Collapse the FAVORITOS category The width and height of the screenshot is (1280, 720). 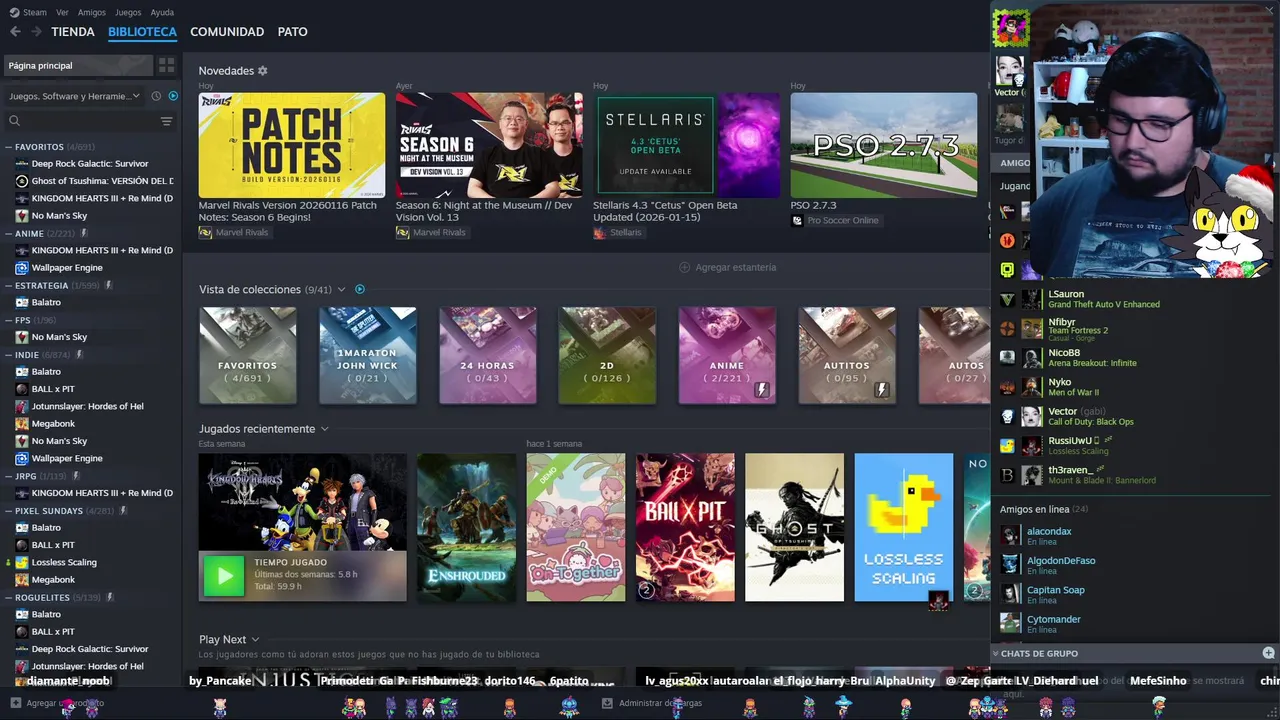coord(9,147)
